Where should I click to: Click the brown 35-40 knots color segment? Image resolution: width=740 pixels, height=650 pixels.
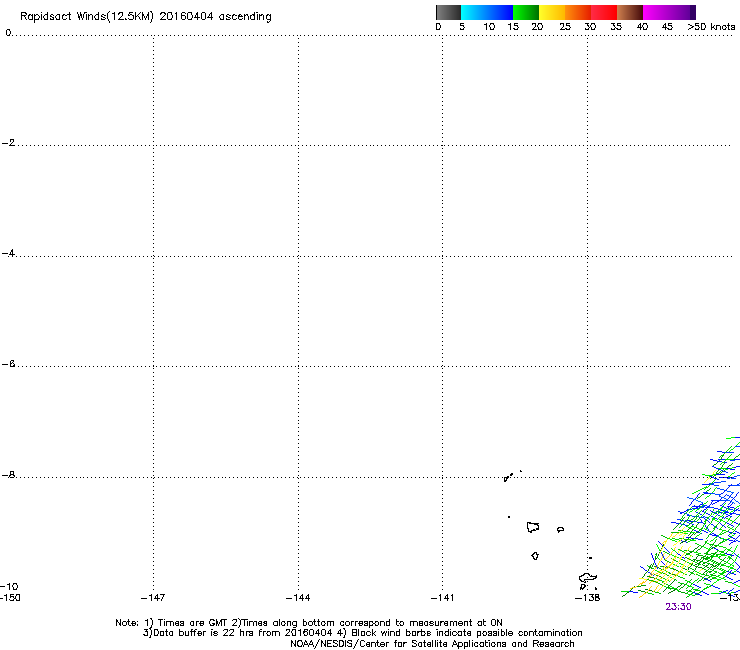(x=630, y=12)
